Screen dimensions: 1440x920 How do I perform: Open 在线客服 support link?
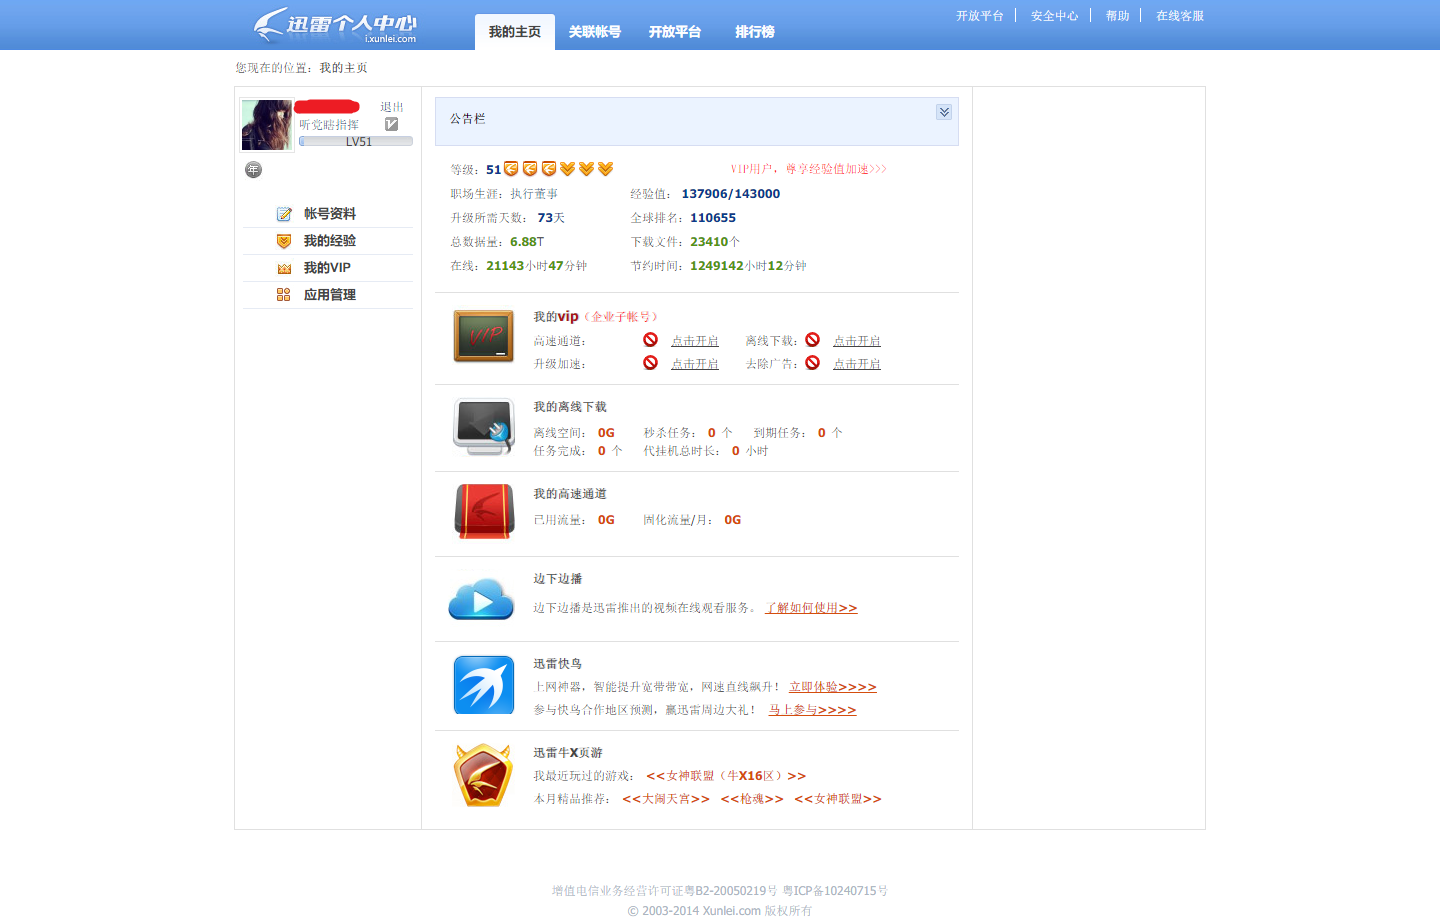click(1180, 16)
